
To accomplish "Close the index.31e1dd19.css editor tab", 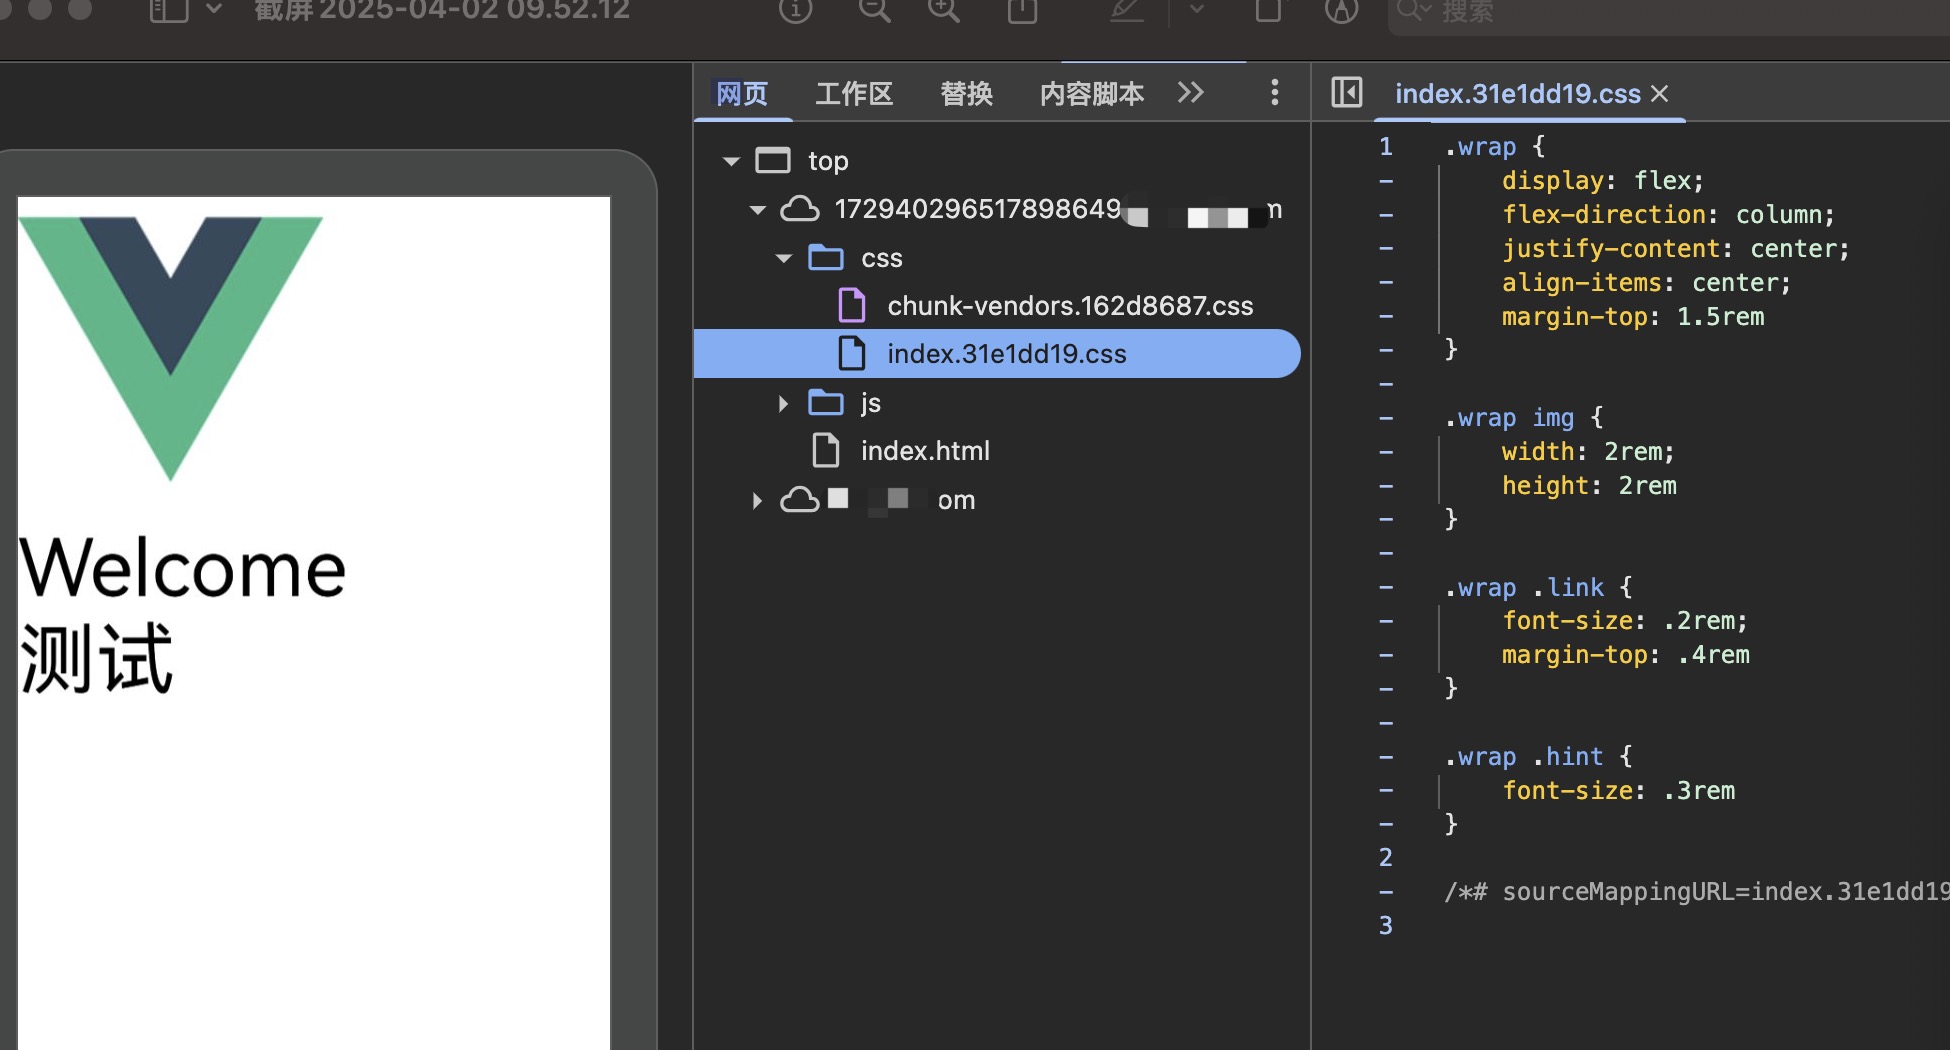I will [1660, 94].
